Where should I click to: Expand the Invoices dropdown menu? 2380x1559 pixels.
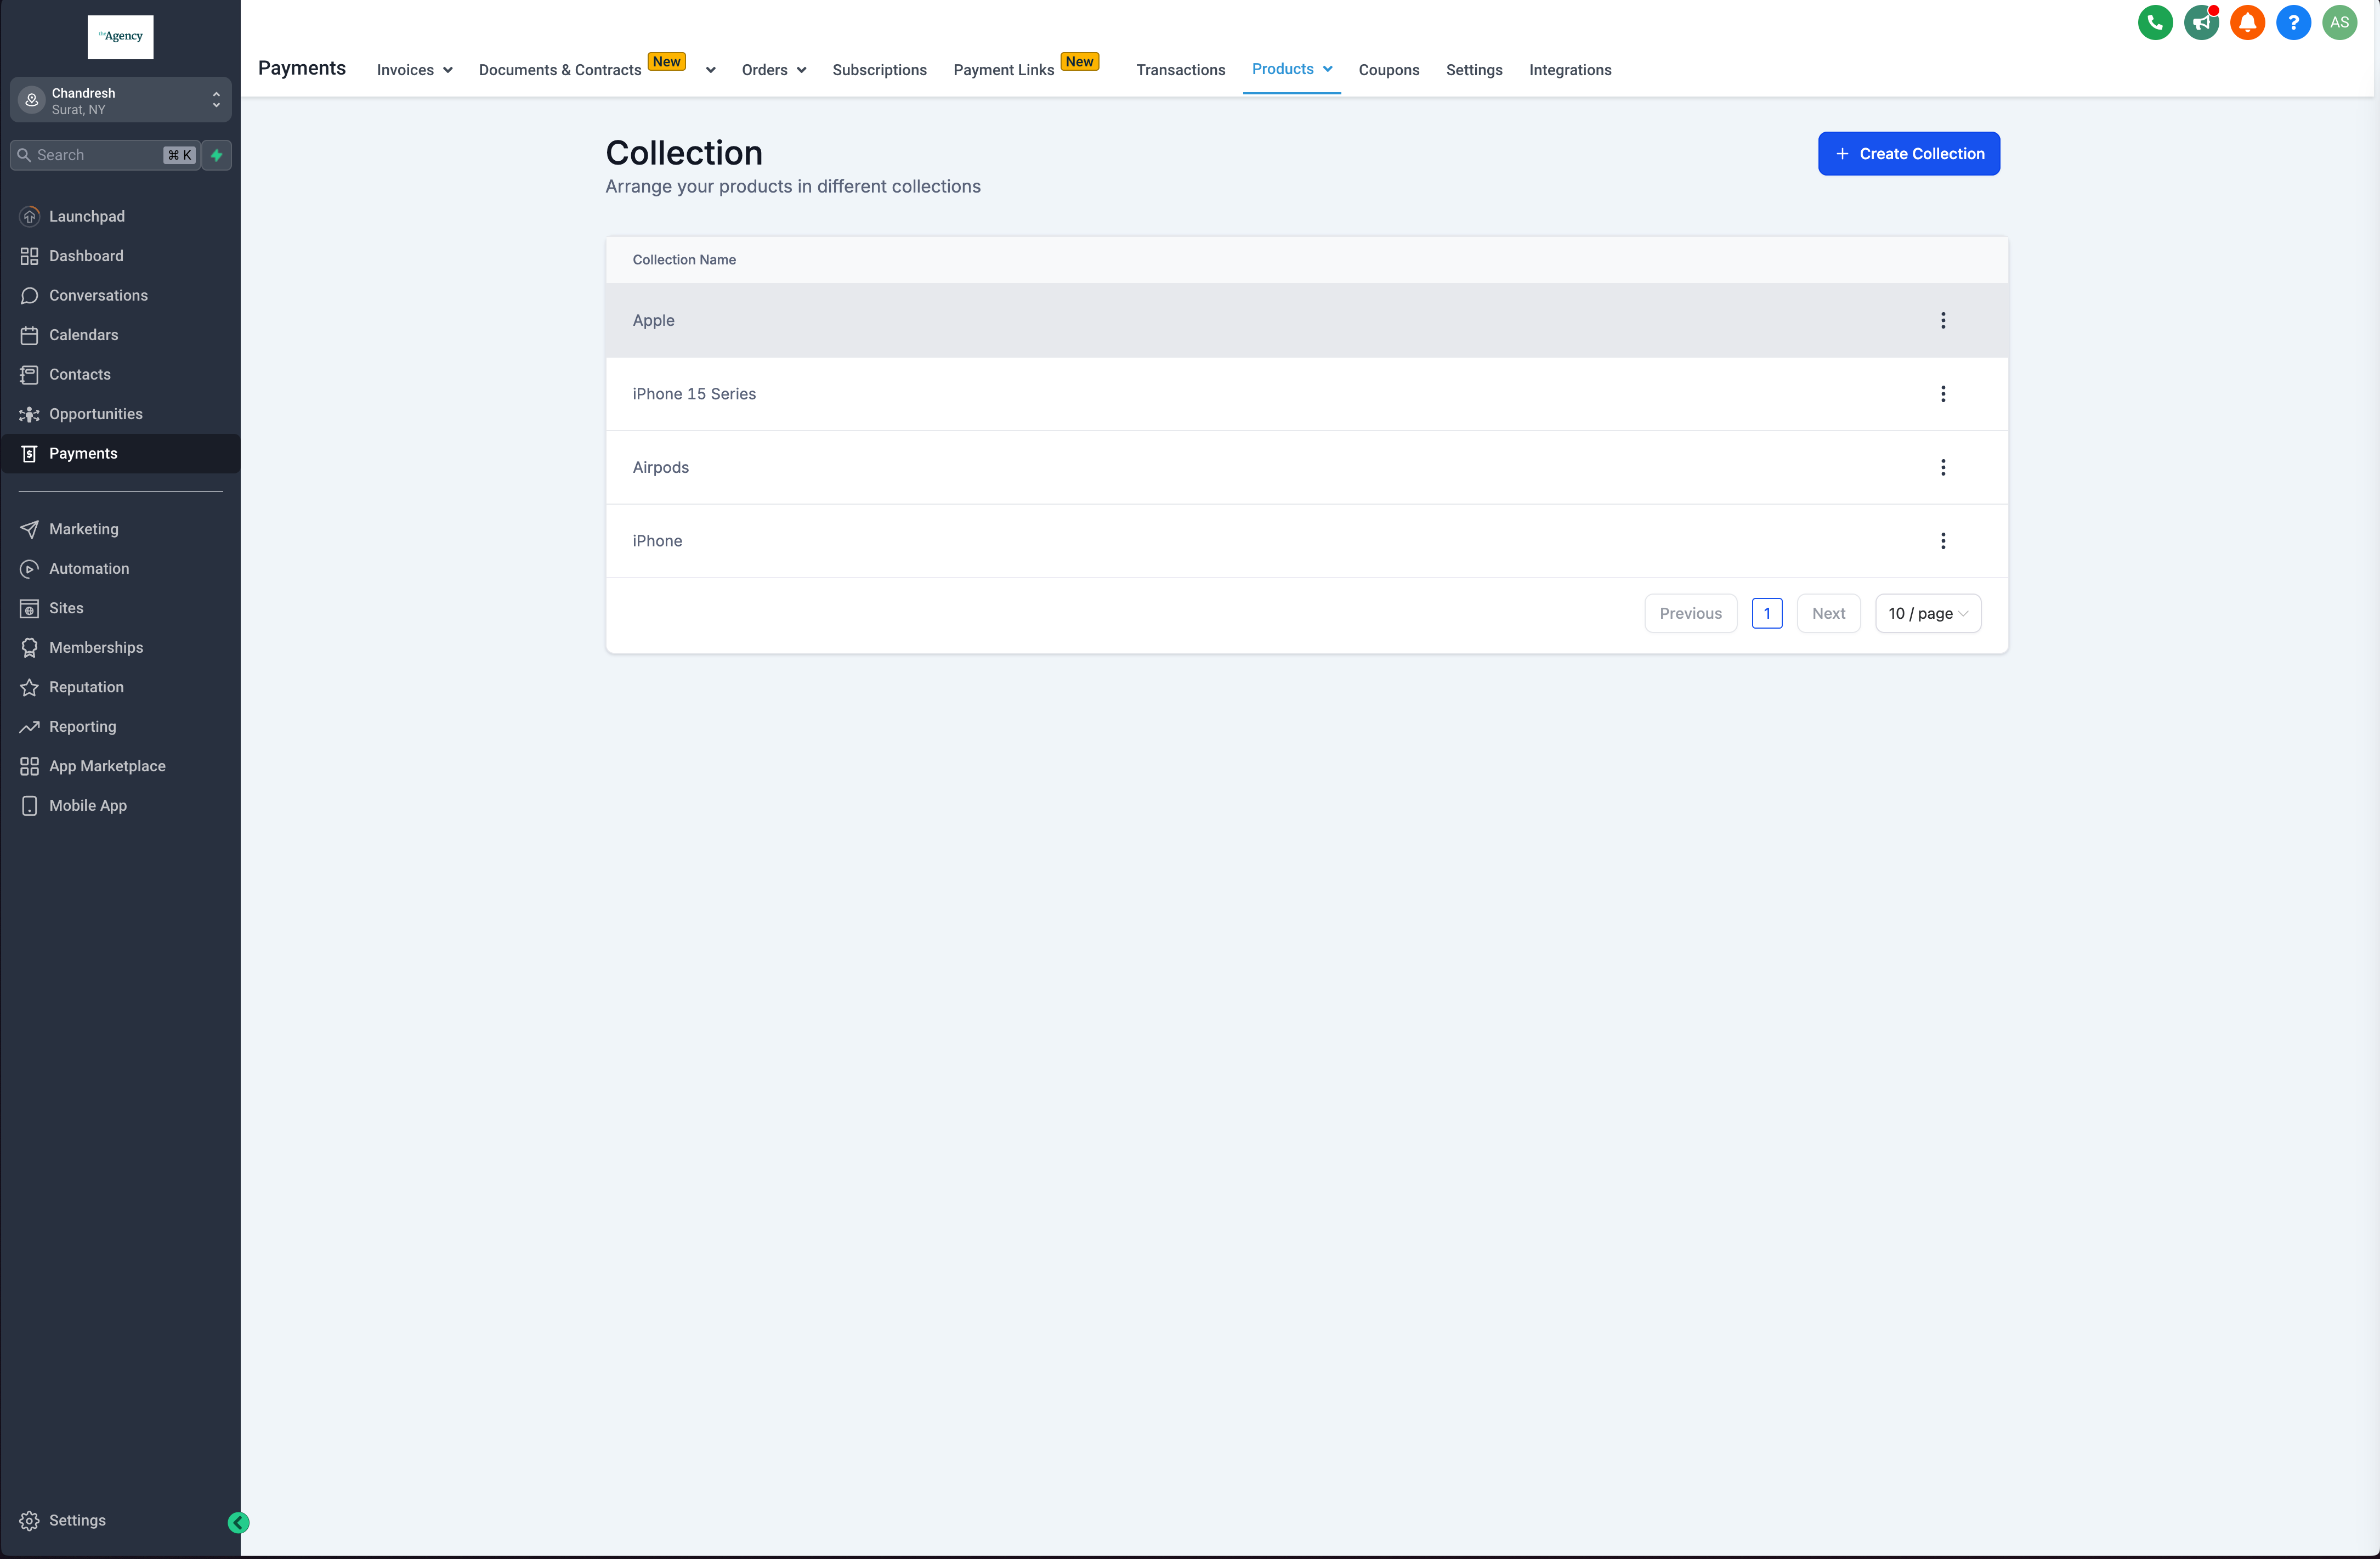414,70
